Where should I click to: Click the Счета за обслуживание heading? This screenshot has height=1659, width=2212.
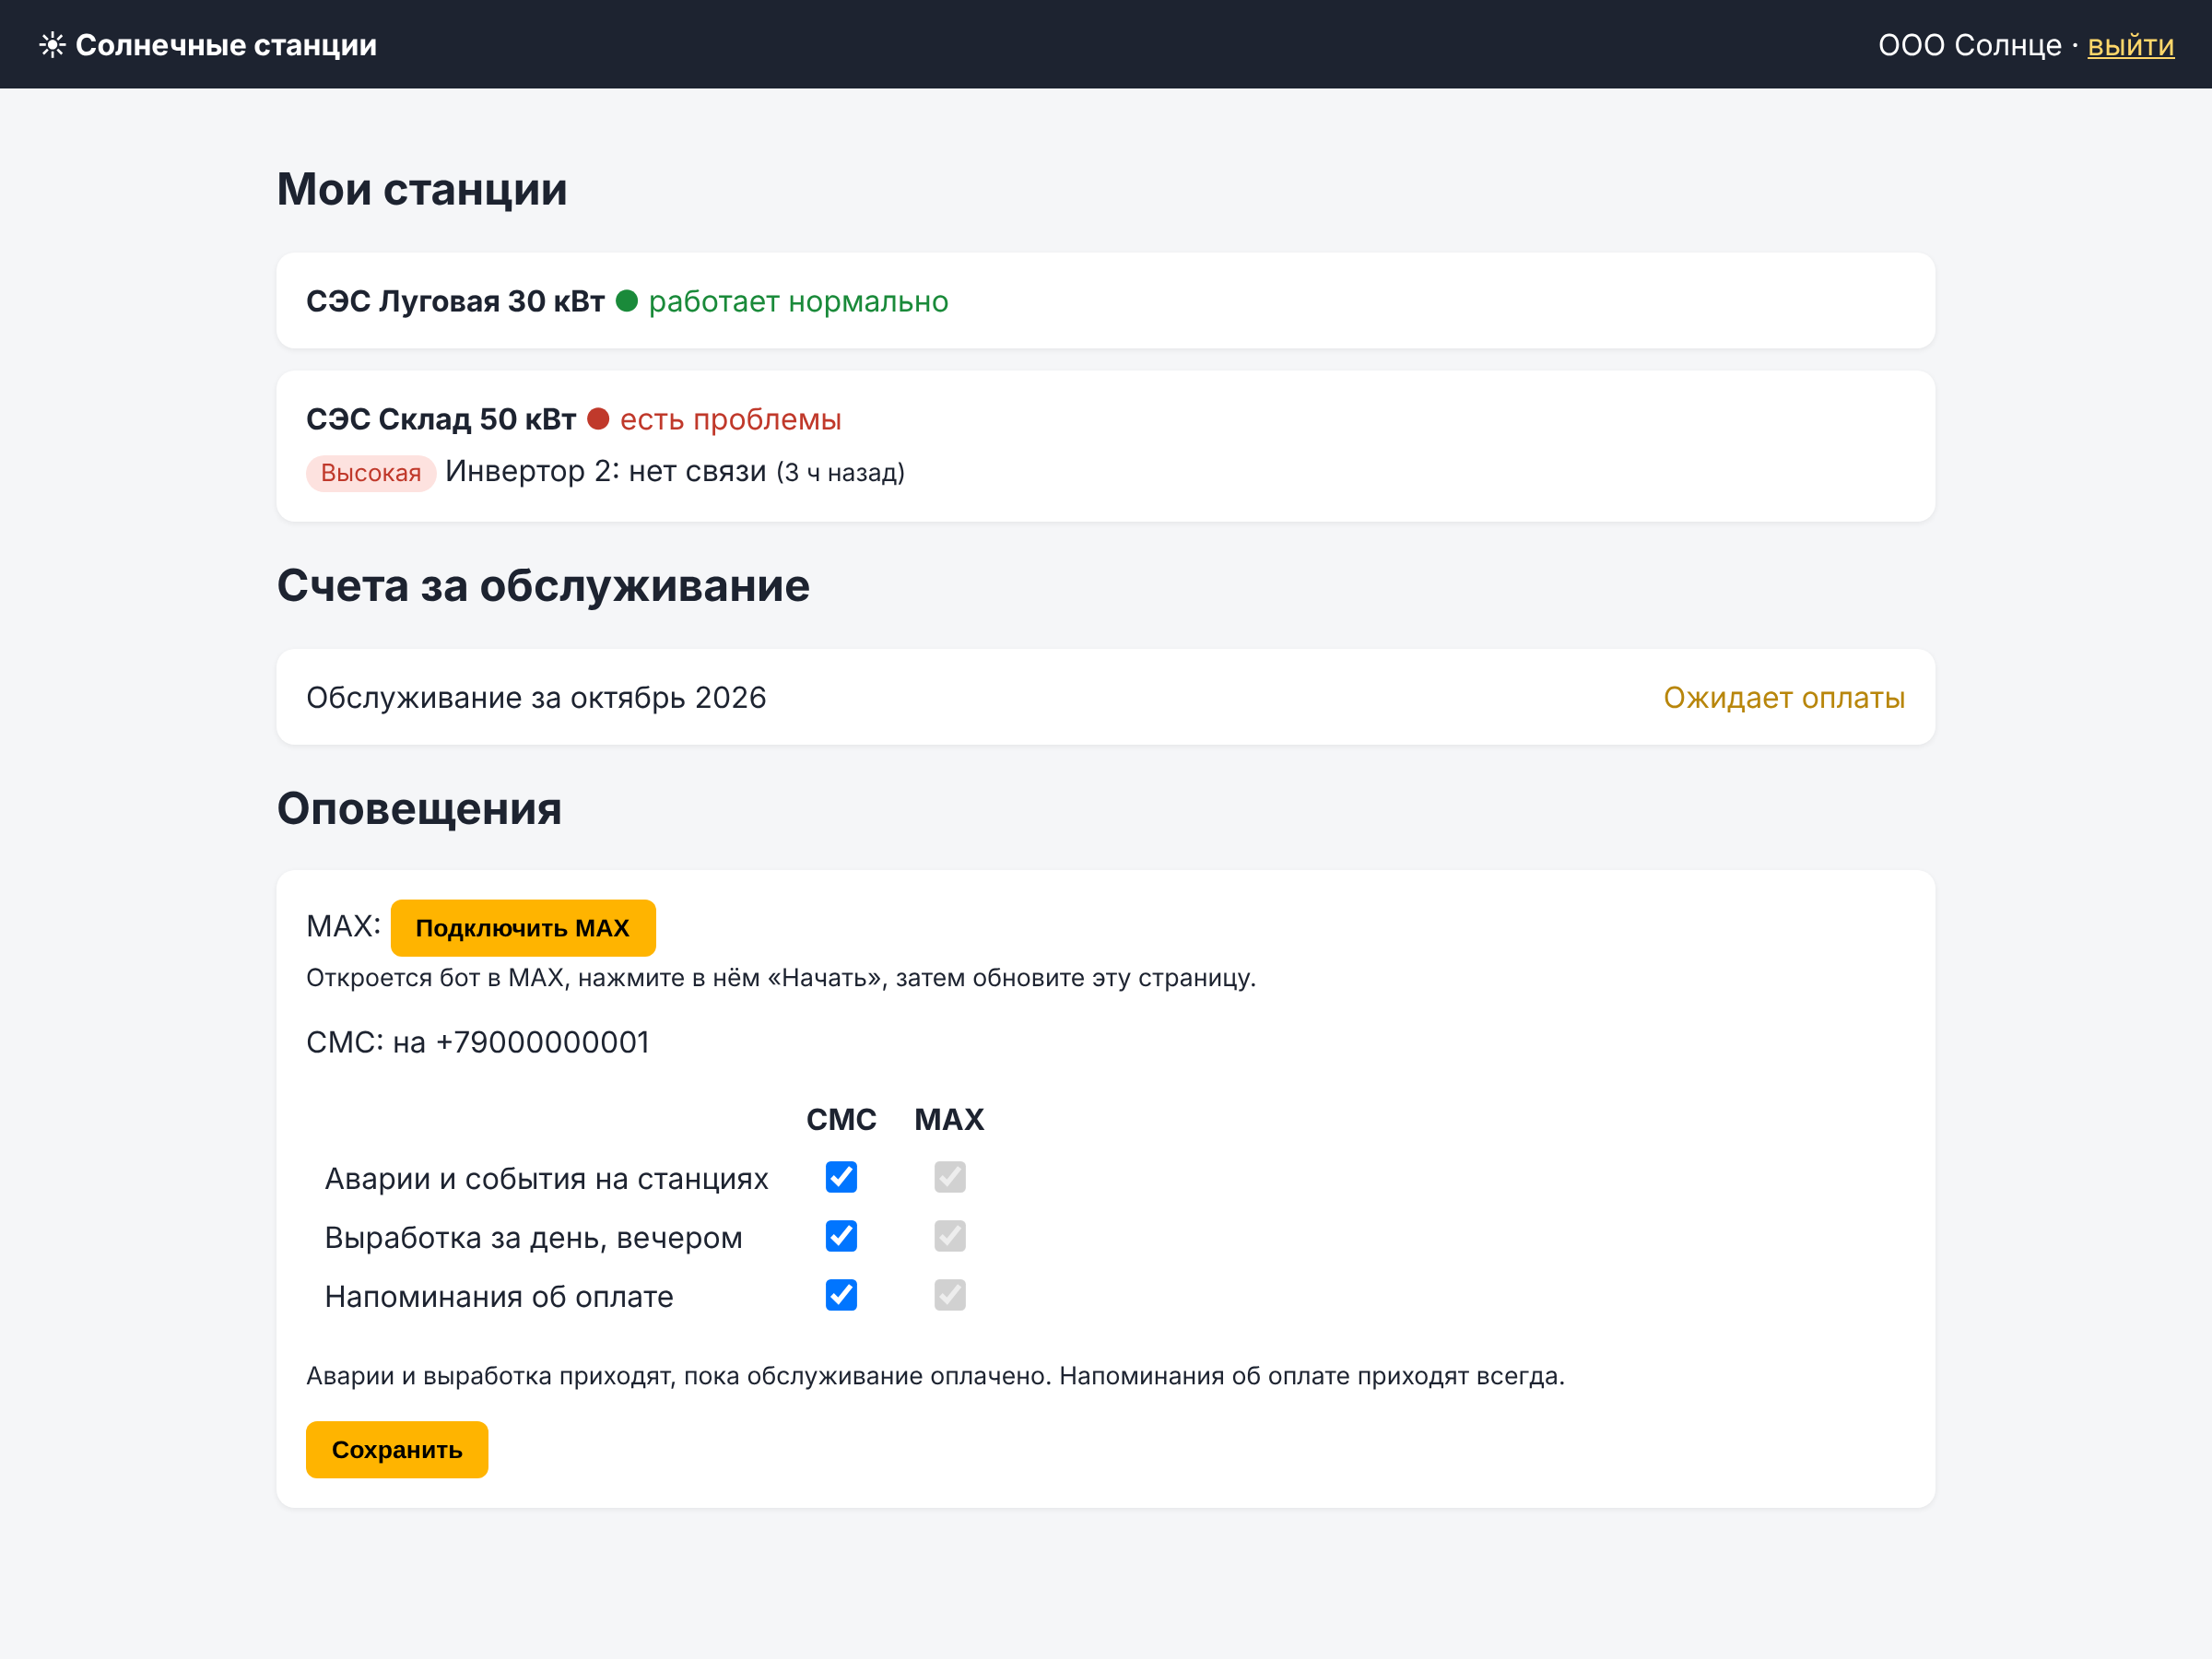coord(543,586)
